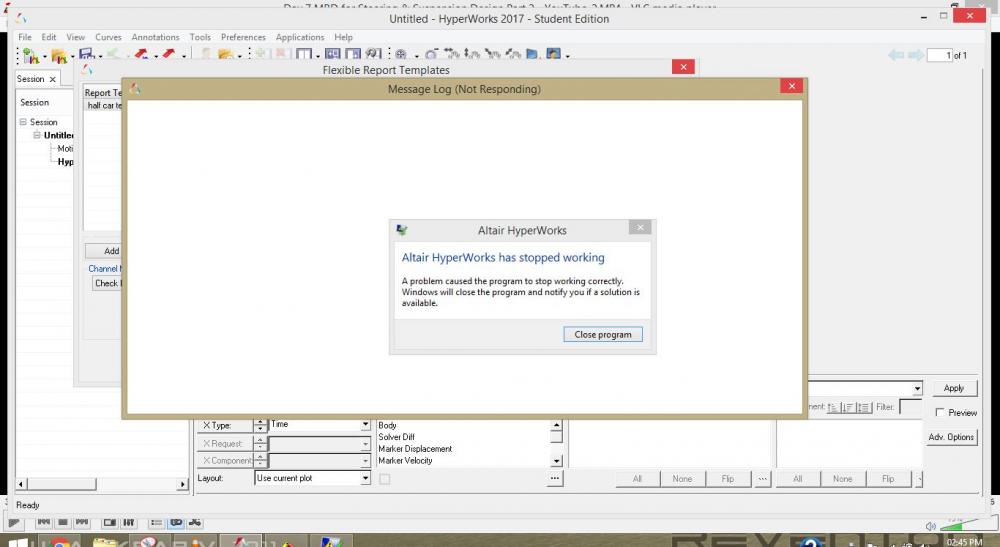Open the Edit menu
This screenshot has width=1000, height=547.
(x=48, y=37)
